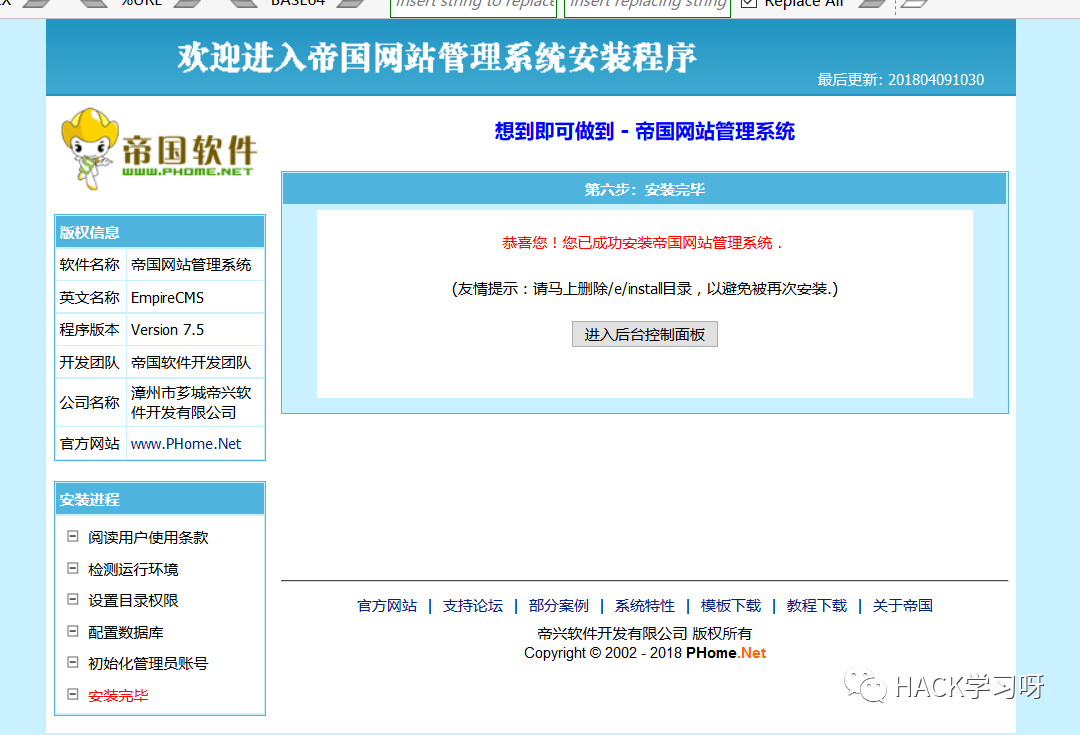Screen dimensions: 1080x735
Task: Click the box icon beside 阅读用户使用条款
Action: click(72, 536)
